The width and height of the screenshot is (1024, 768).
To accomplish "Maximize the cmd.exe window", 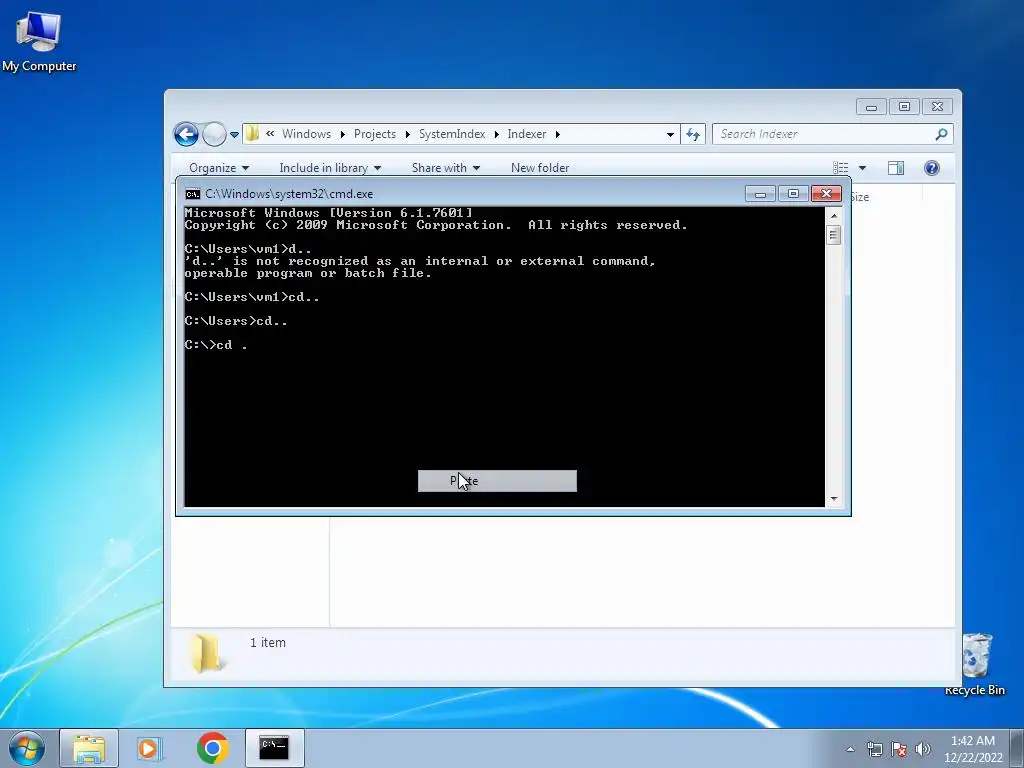I will [793, 193].
